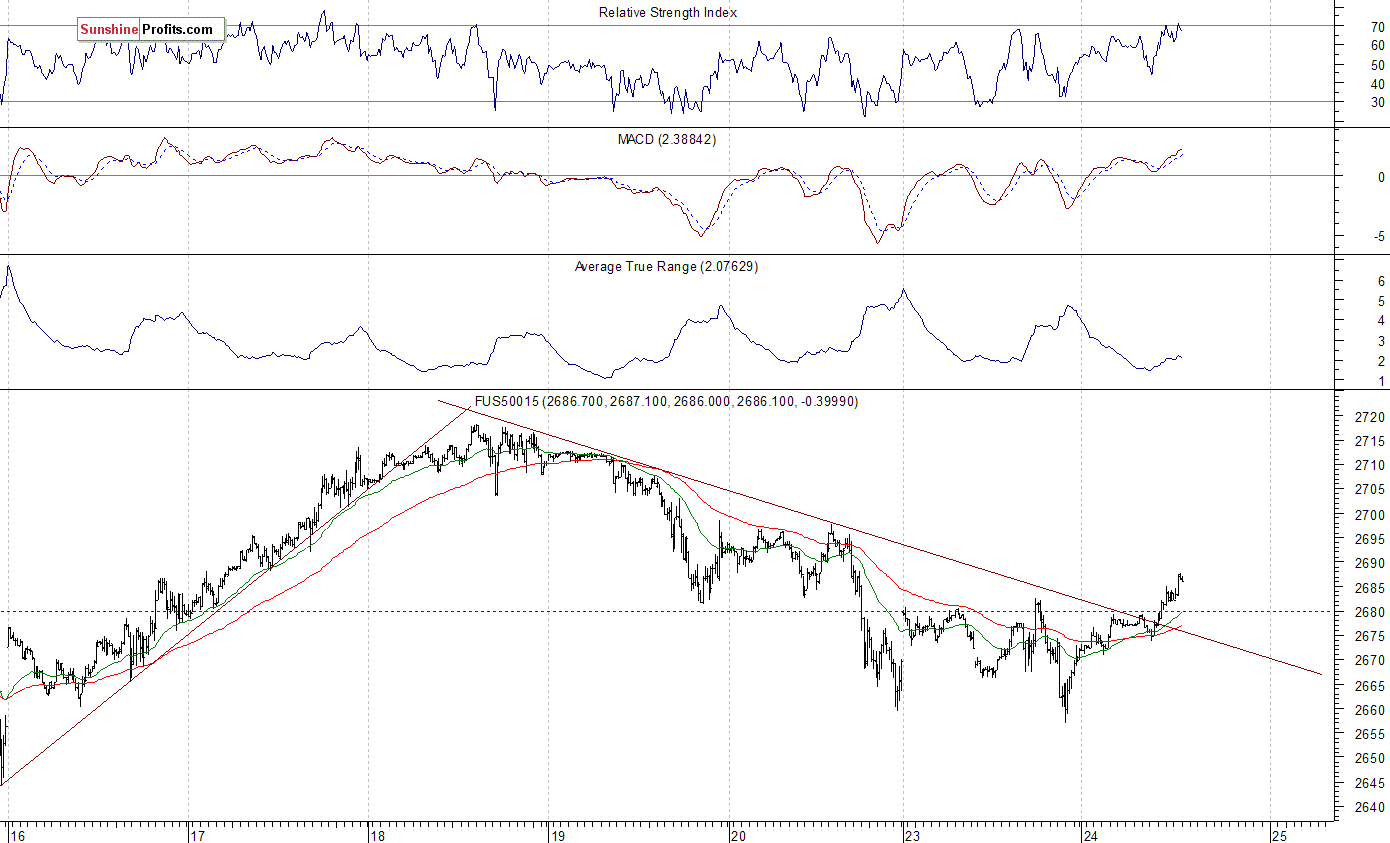Click date label 19 on time axis
The image size is (1390, 843).
click(558, 835)
